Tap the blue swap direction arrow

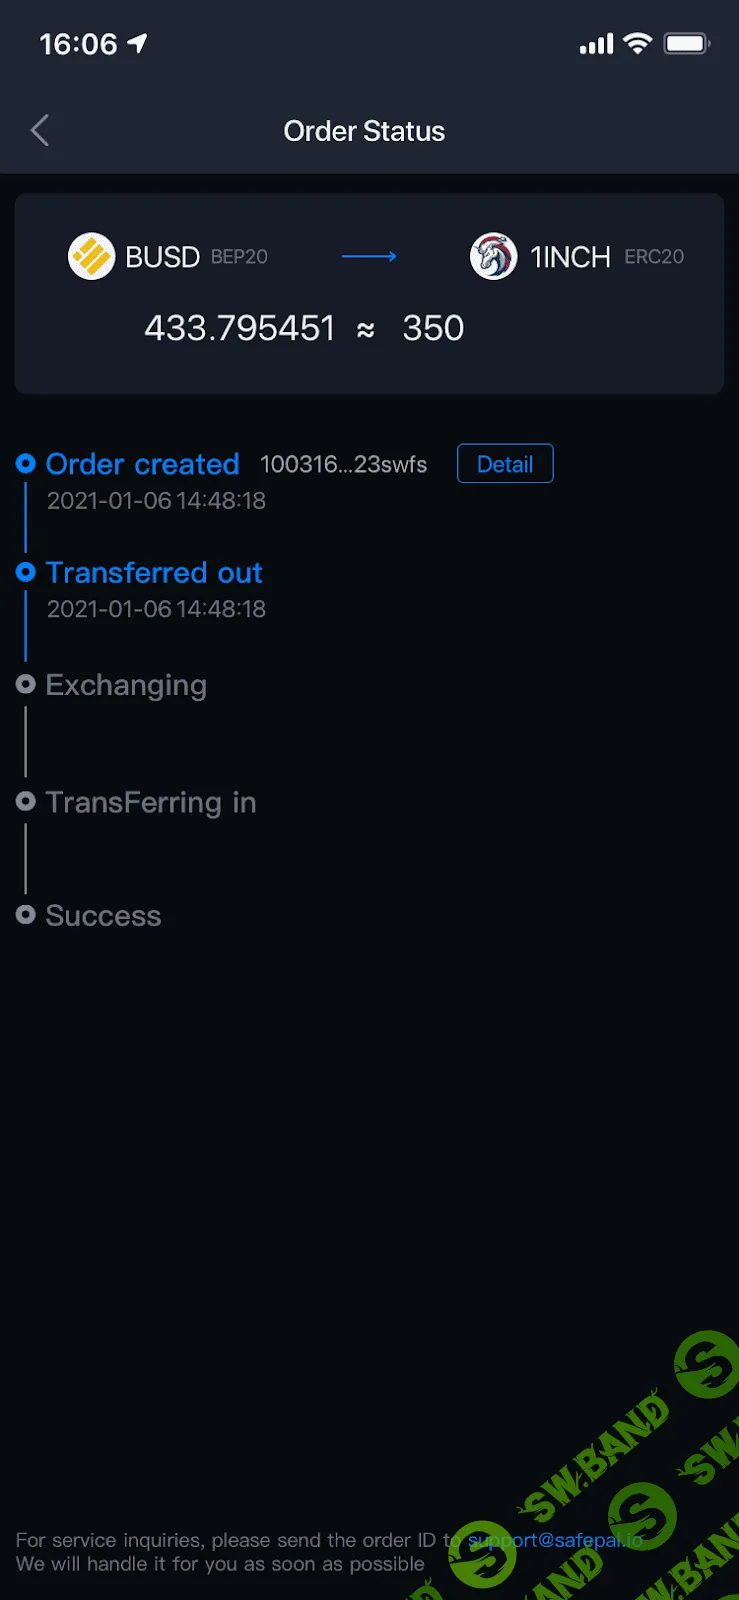pyautogui.click(x=369, y=257)
